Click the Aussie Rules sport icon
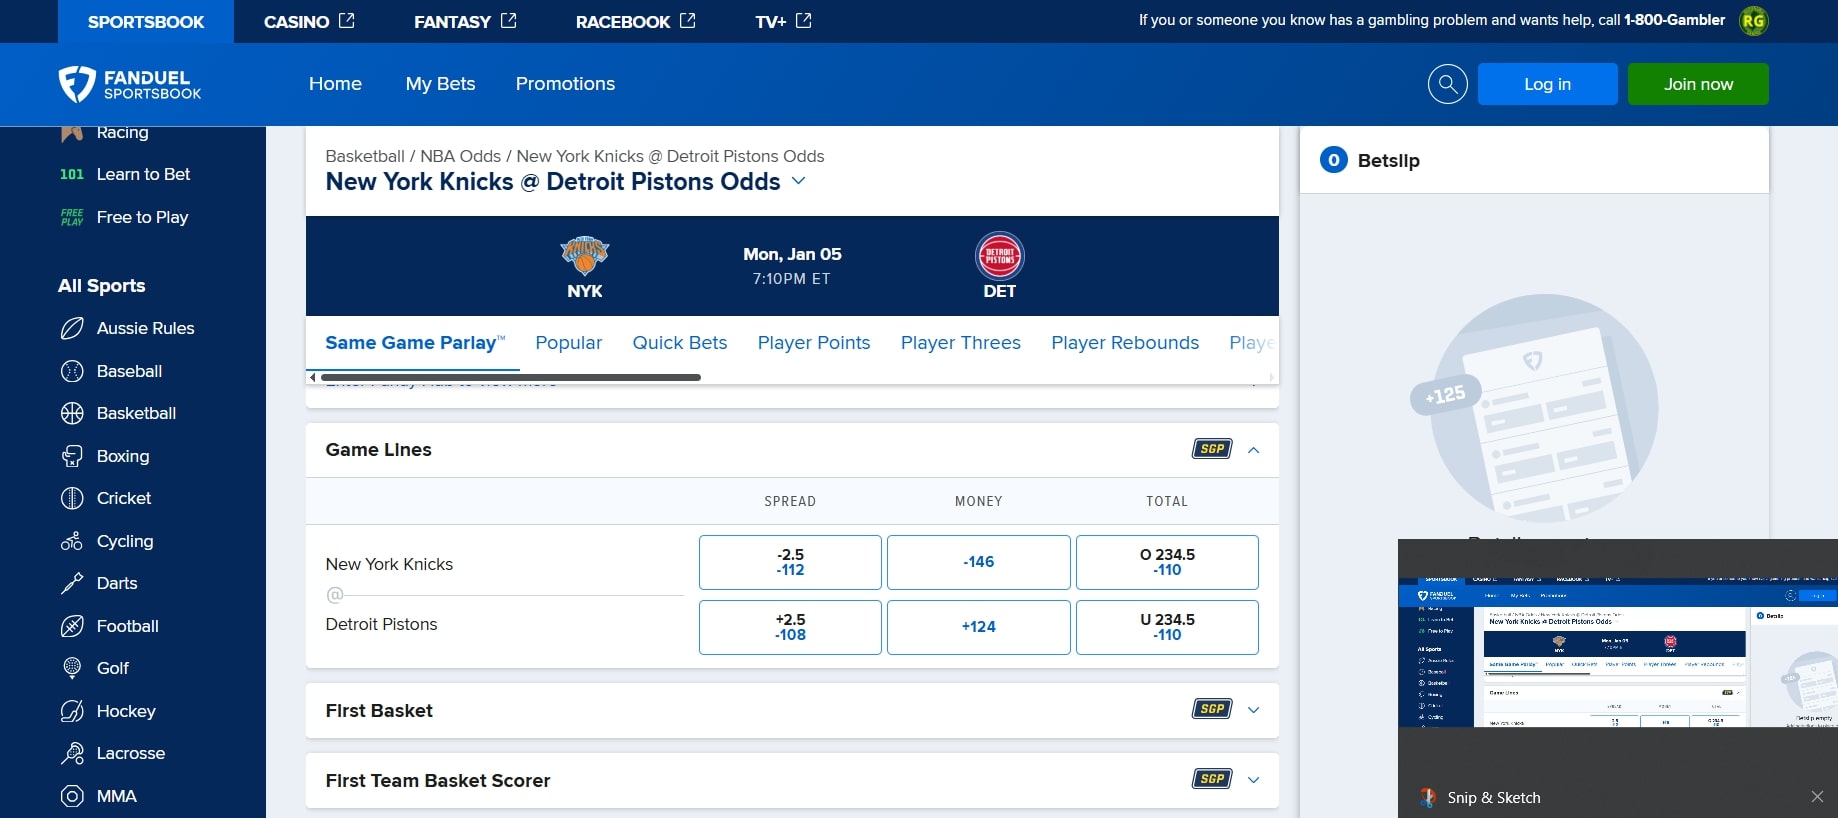Image resolution: width=1838 pixels, height=818 pixels. pyautogui.click(x=72, y=328)
